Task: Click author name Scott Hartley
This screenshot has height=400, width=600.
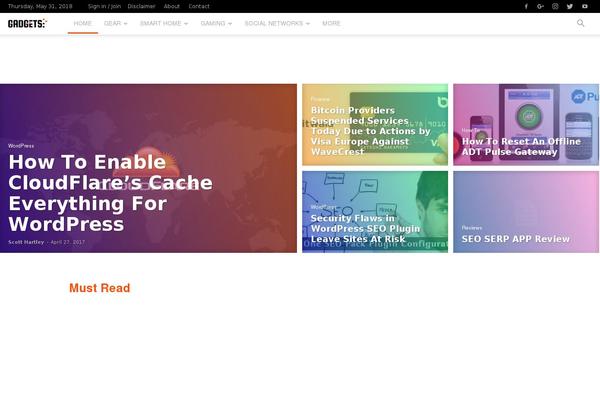Action: pos(26,242)
